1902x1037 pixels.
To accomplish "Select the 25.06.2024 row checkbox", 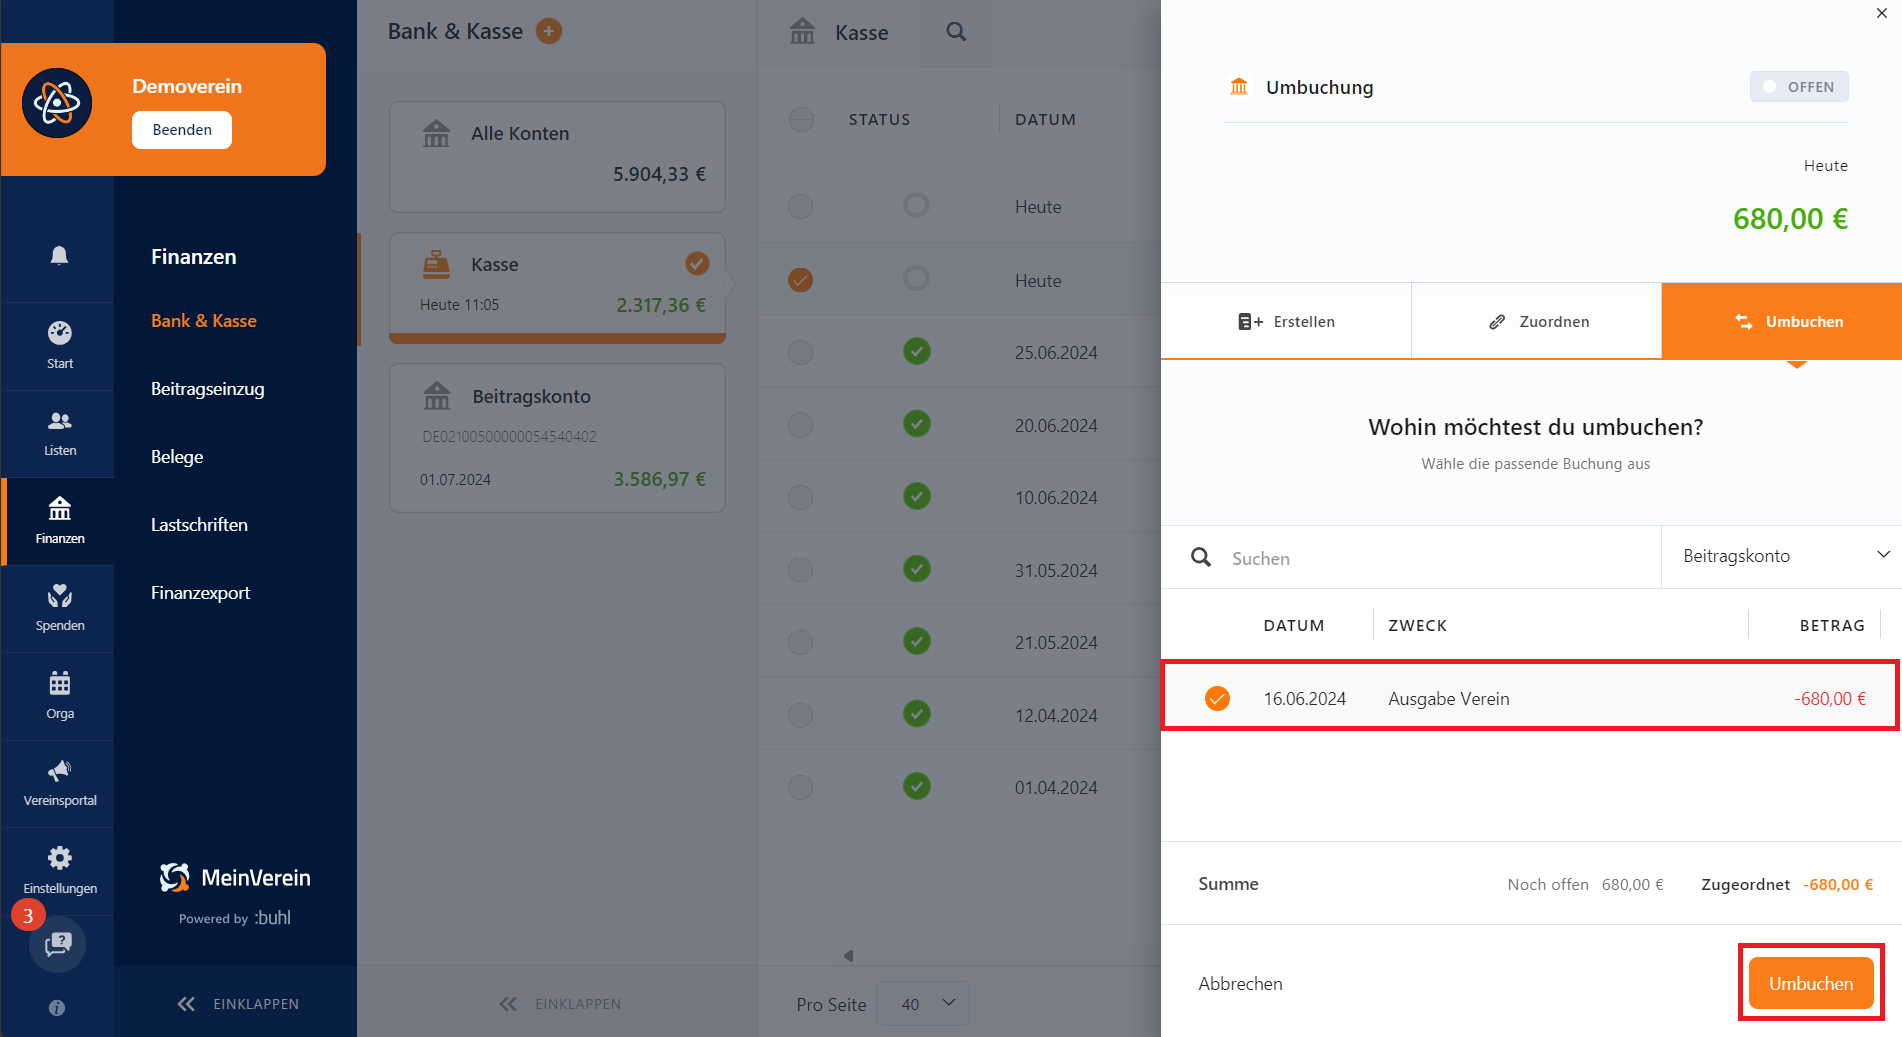I will coord(801,353).
